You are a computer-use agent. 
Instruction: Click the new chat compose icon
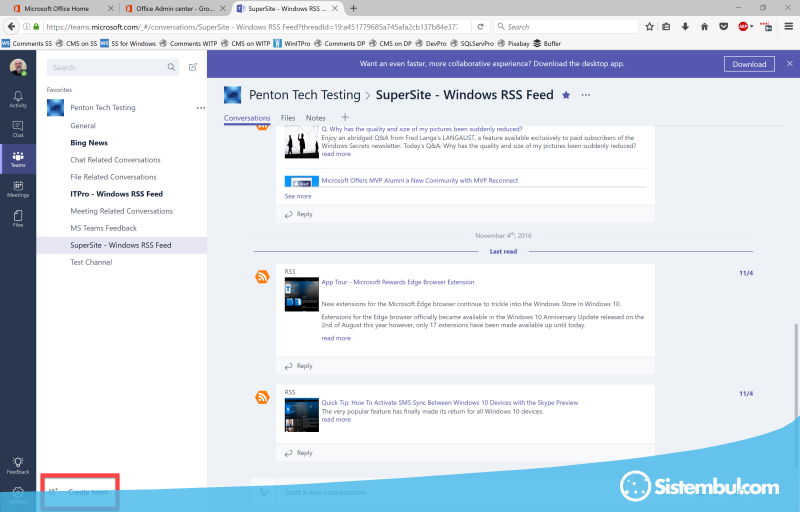(193, 67)
